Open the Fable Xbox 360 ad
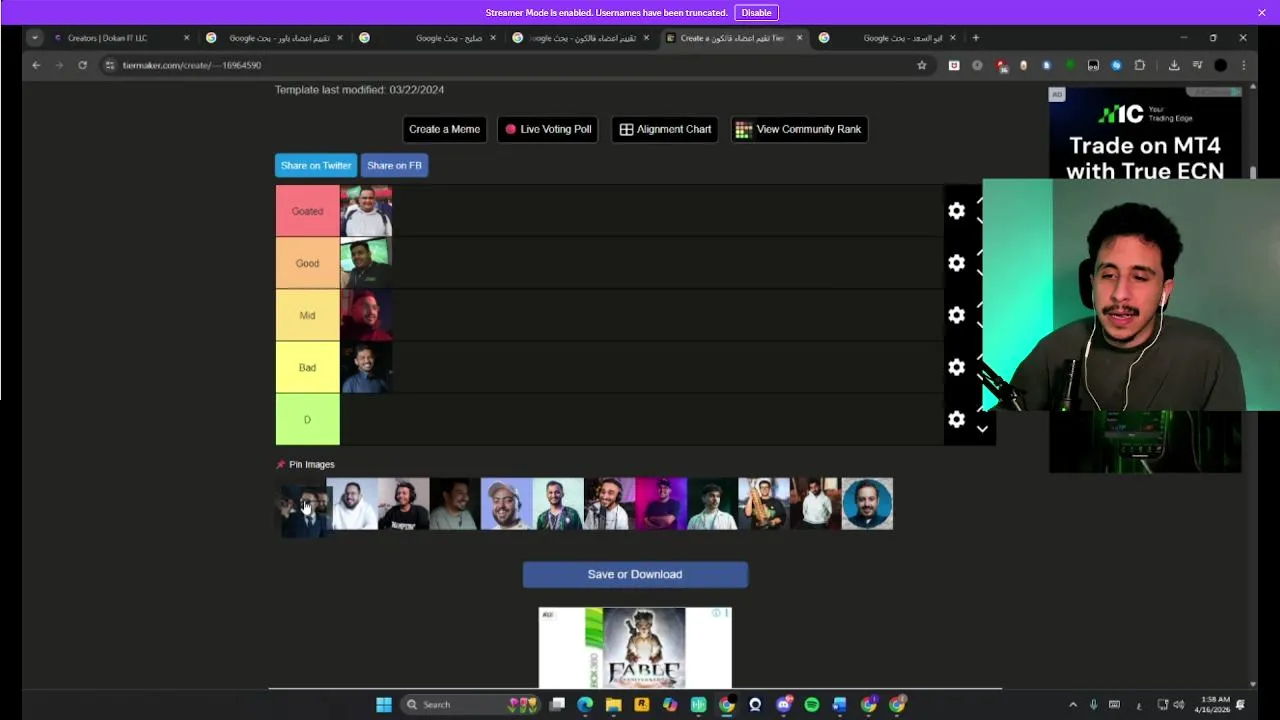 [635, 648]
